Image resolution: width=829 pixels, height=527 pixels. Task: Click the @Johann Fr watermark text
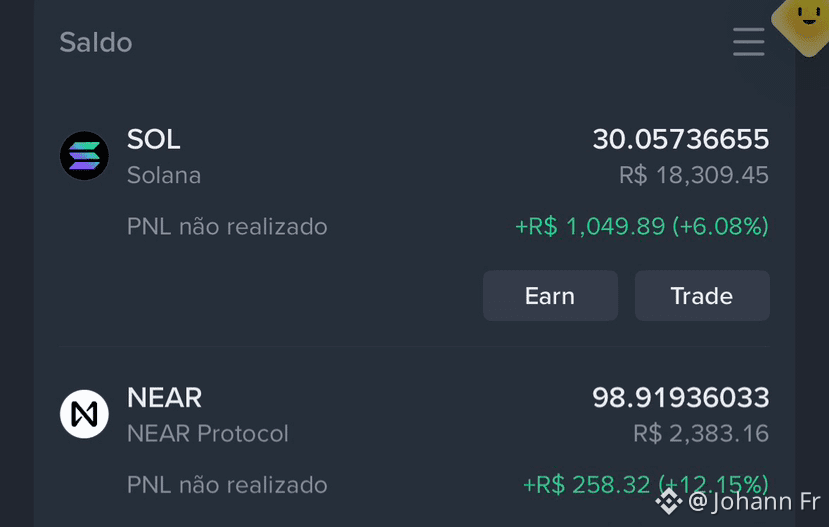[754, 502]
